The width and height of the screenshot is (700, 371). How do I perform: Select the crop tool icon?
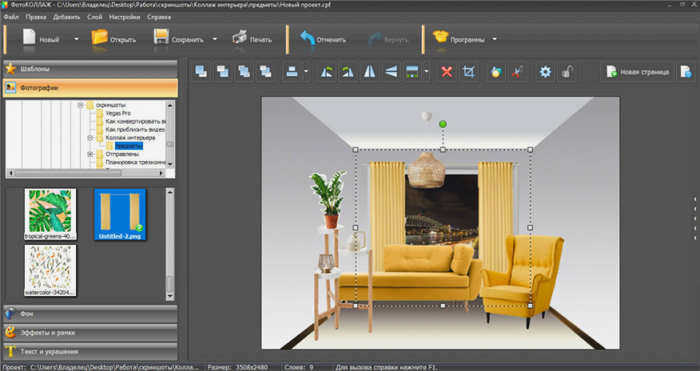click(x=469, y=71)
